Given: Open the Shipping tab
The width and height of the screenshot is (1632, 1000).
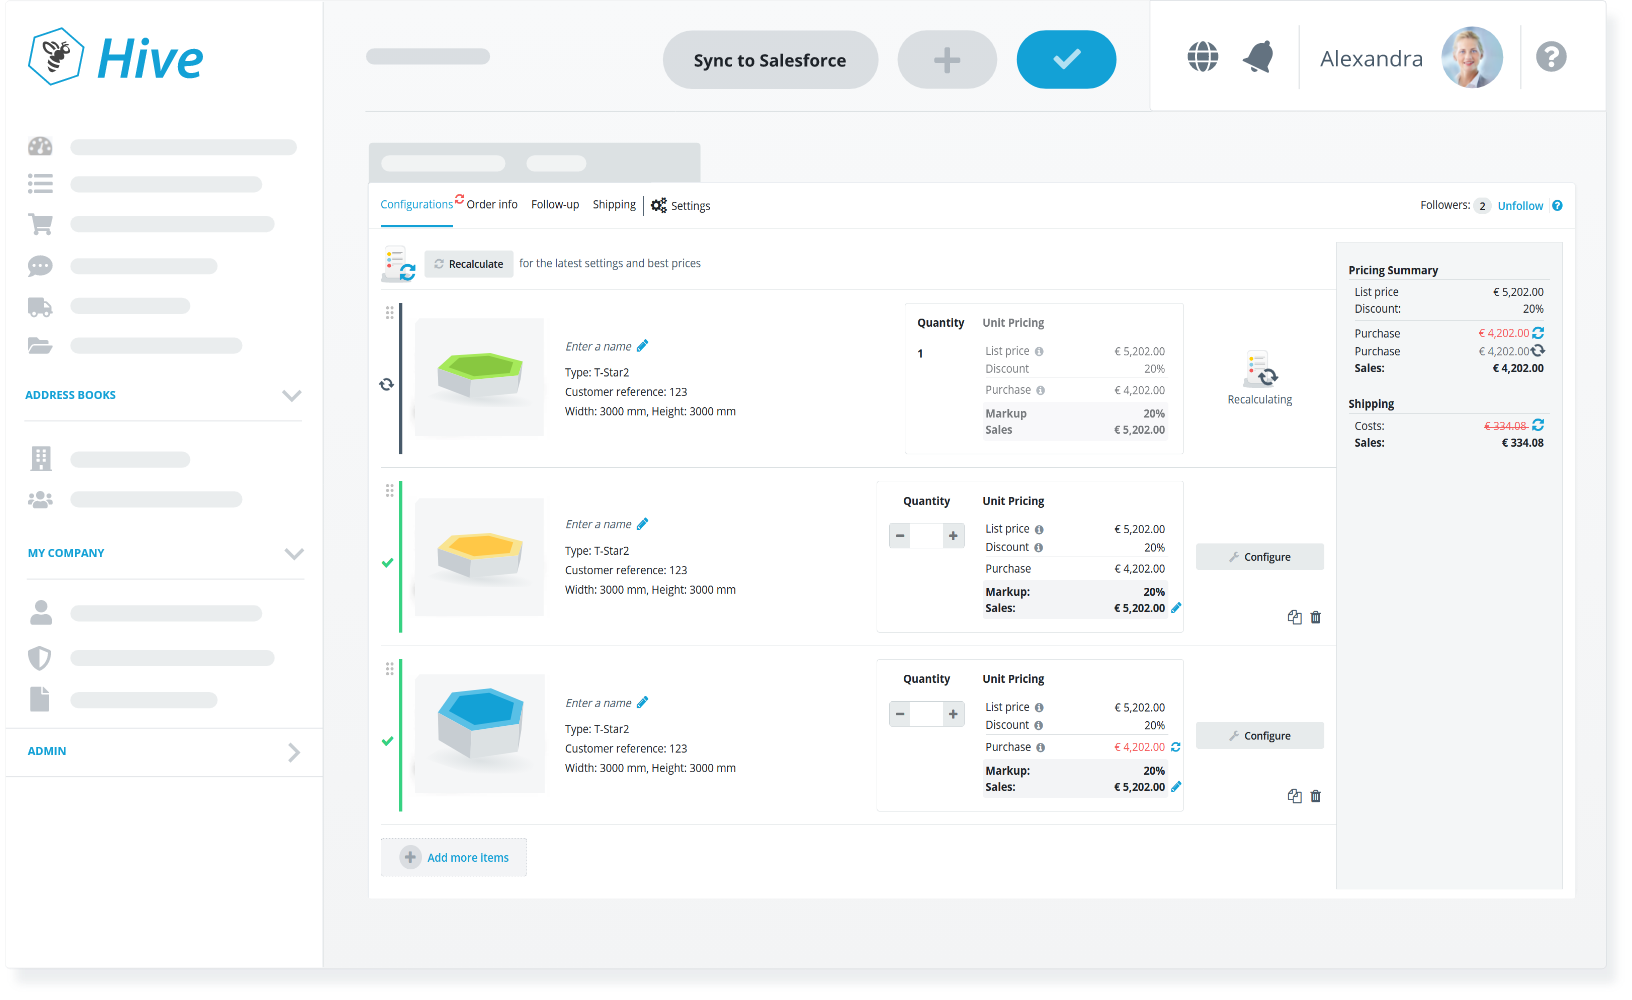Looking at the screenshot, I should (614, 205).
